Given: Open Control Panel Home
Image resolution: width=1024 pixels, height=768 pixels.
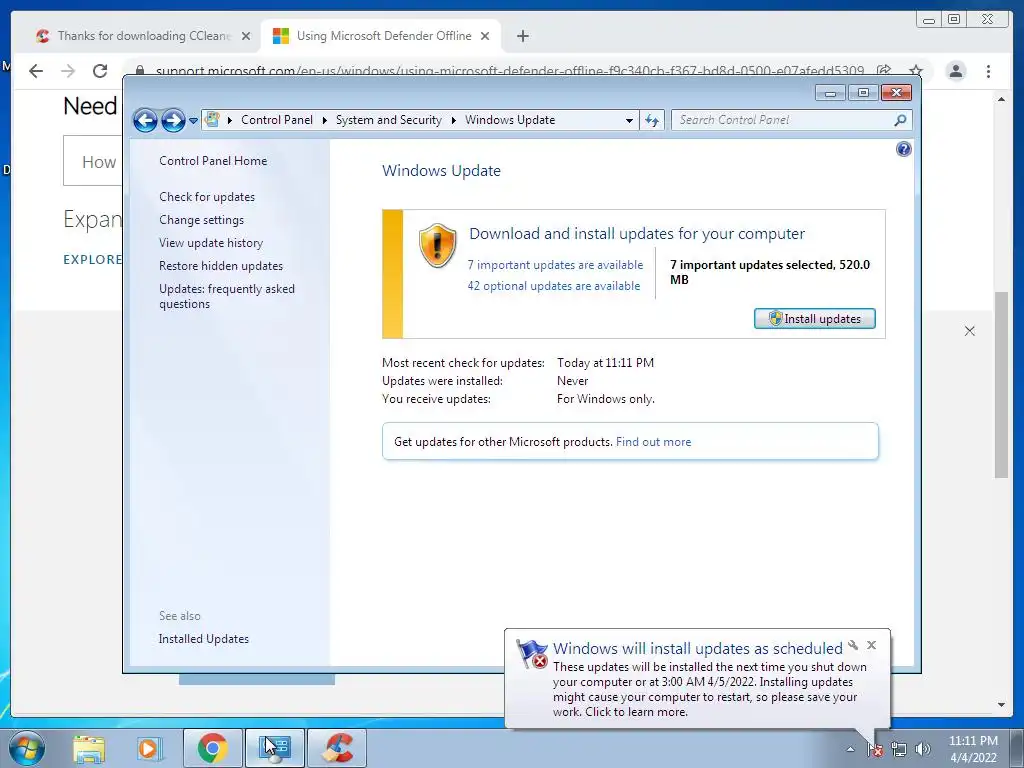Looking at the screenshot, I should click(213, 161).
